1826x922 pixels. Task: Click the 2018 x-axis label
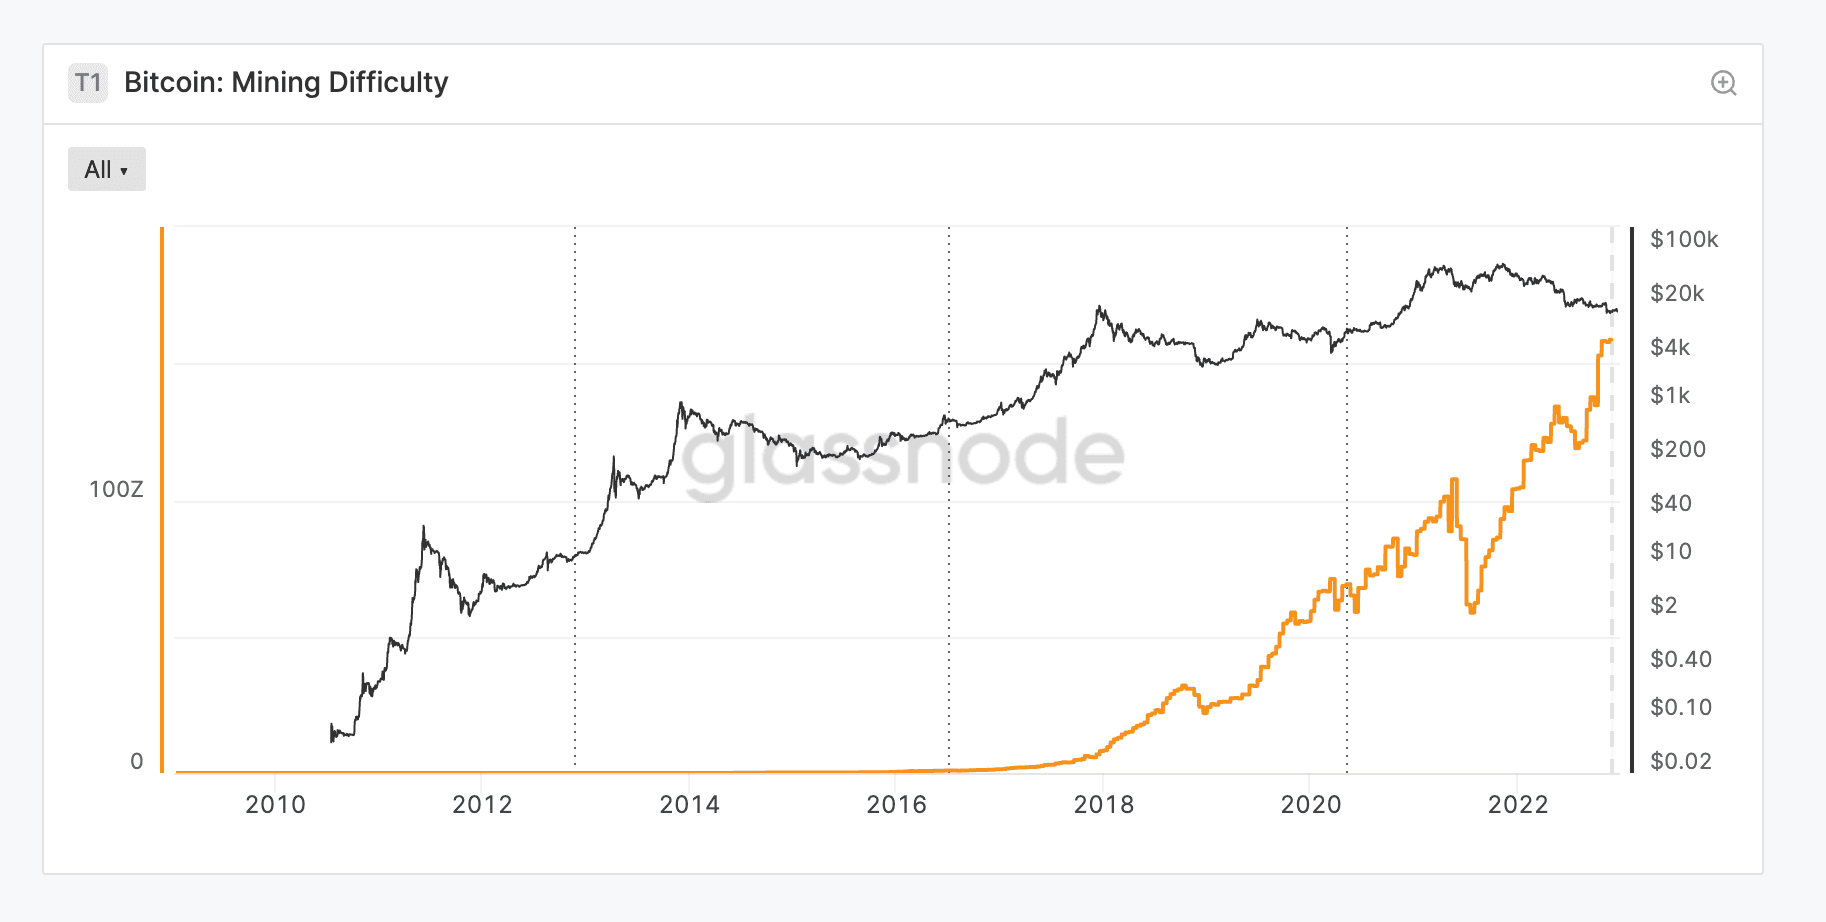[x=1103, y=805]
